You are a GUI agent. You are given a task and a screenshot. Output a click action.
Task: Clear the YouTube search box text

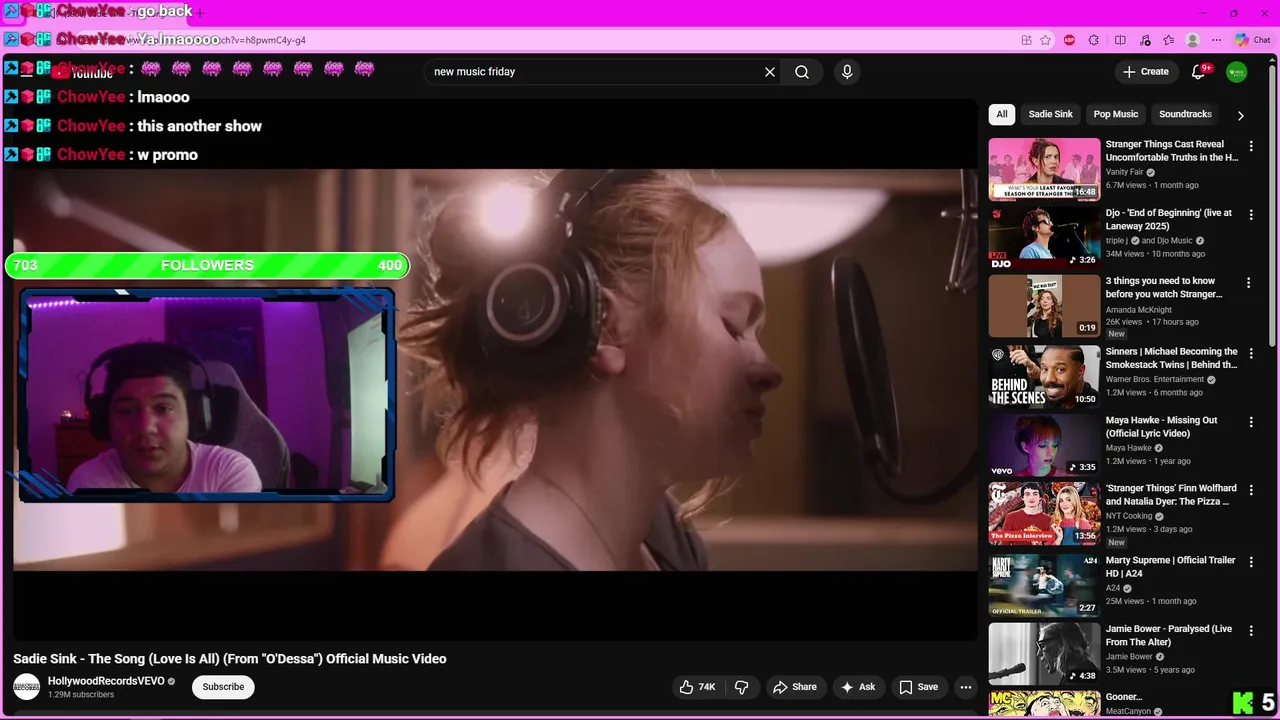pyautogui.click(x=770, y=72)
